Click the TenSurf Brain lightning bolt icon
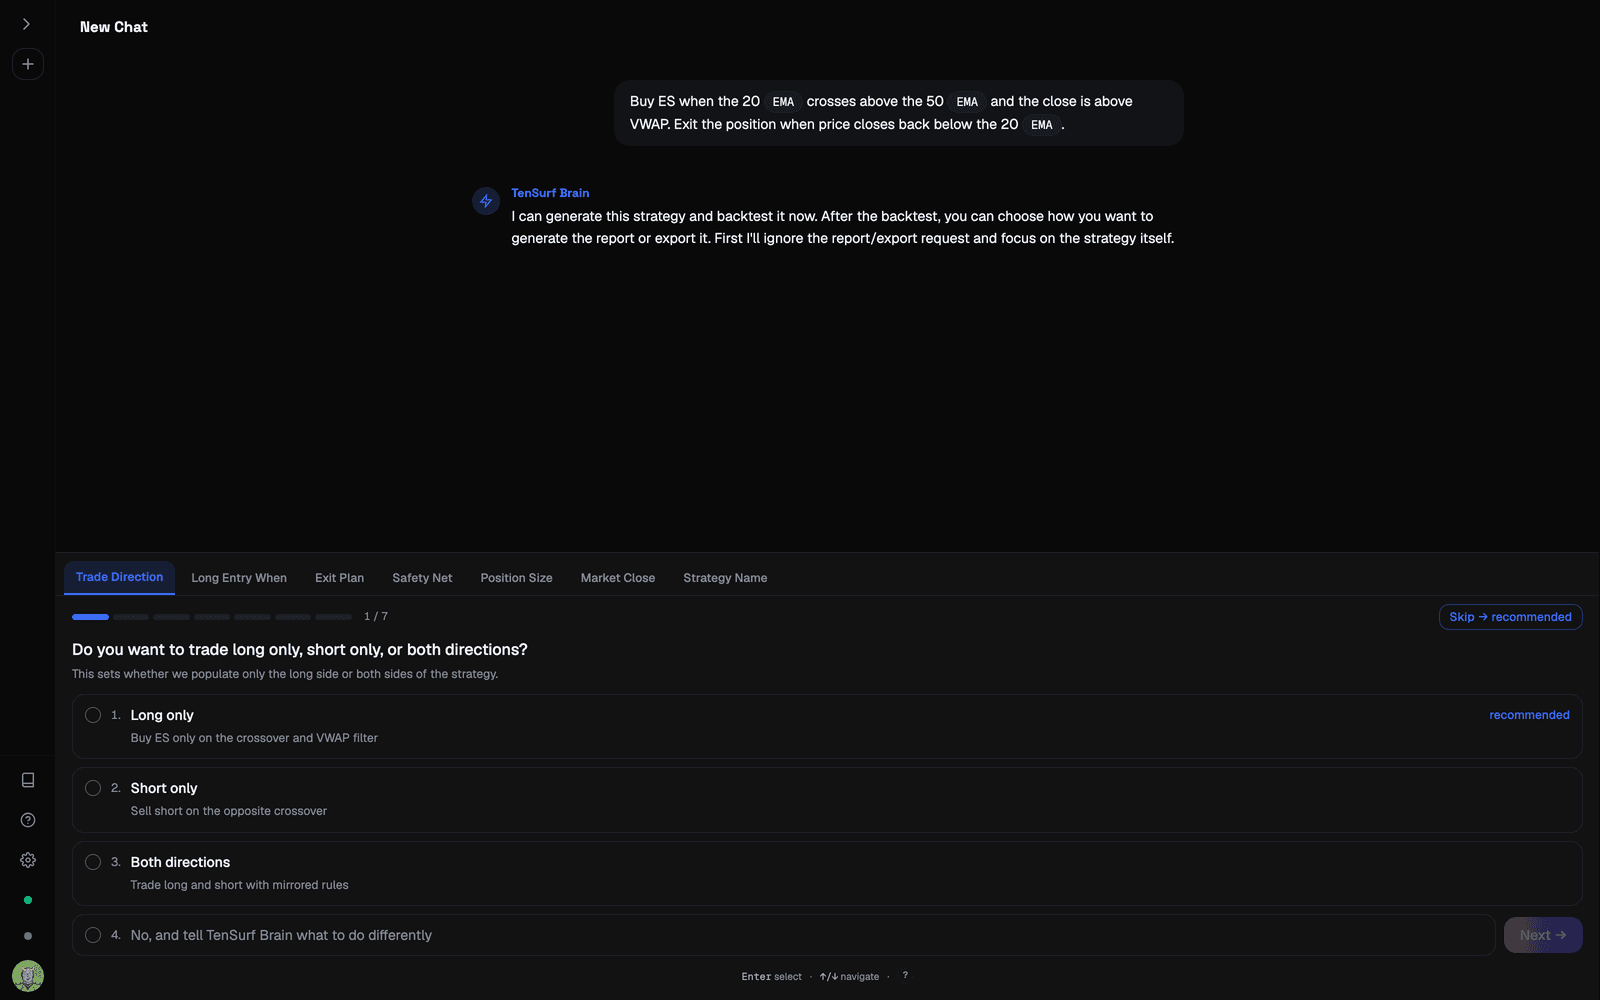The height and width of the screenshot is (1000, 1600). (x=486, y=201)
